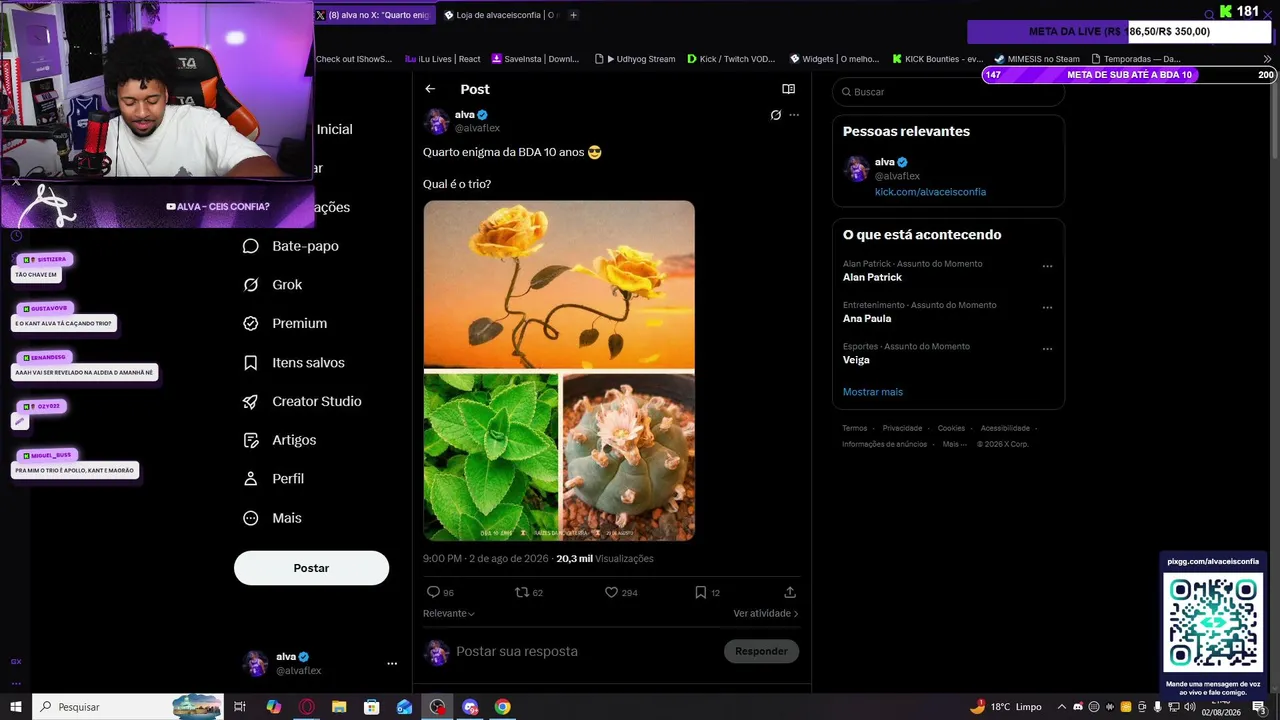
Task: Click the Grok icon on alva's post
Action: (775, 115)
